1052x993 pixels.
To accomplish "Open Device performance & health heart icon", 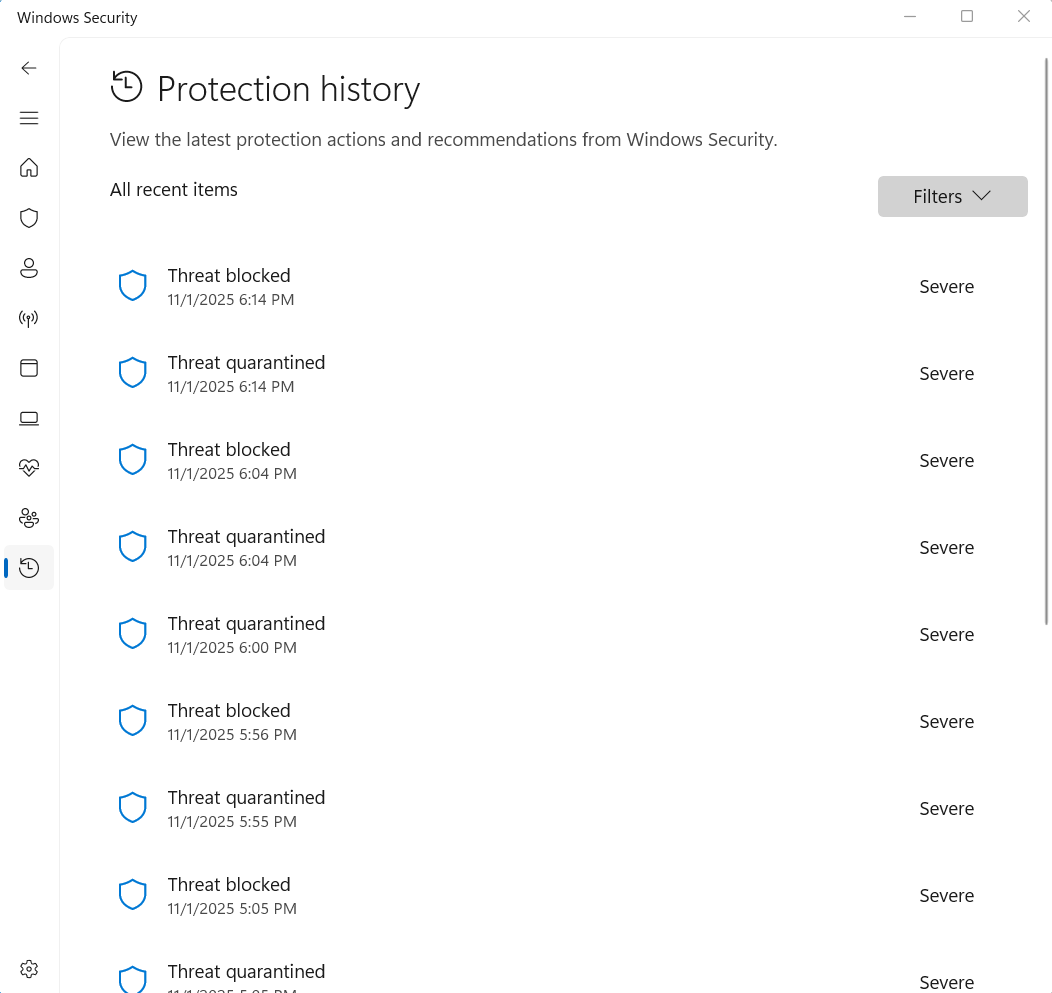I will pyautogui.click(x=29, y=467).
